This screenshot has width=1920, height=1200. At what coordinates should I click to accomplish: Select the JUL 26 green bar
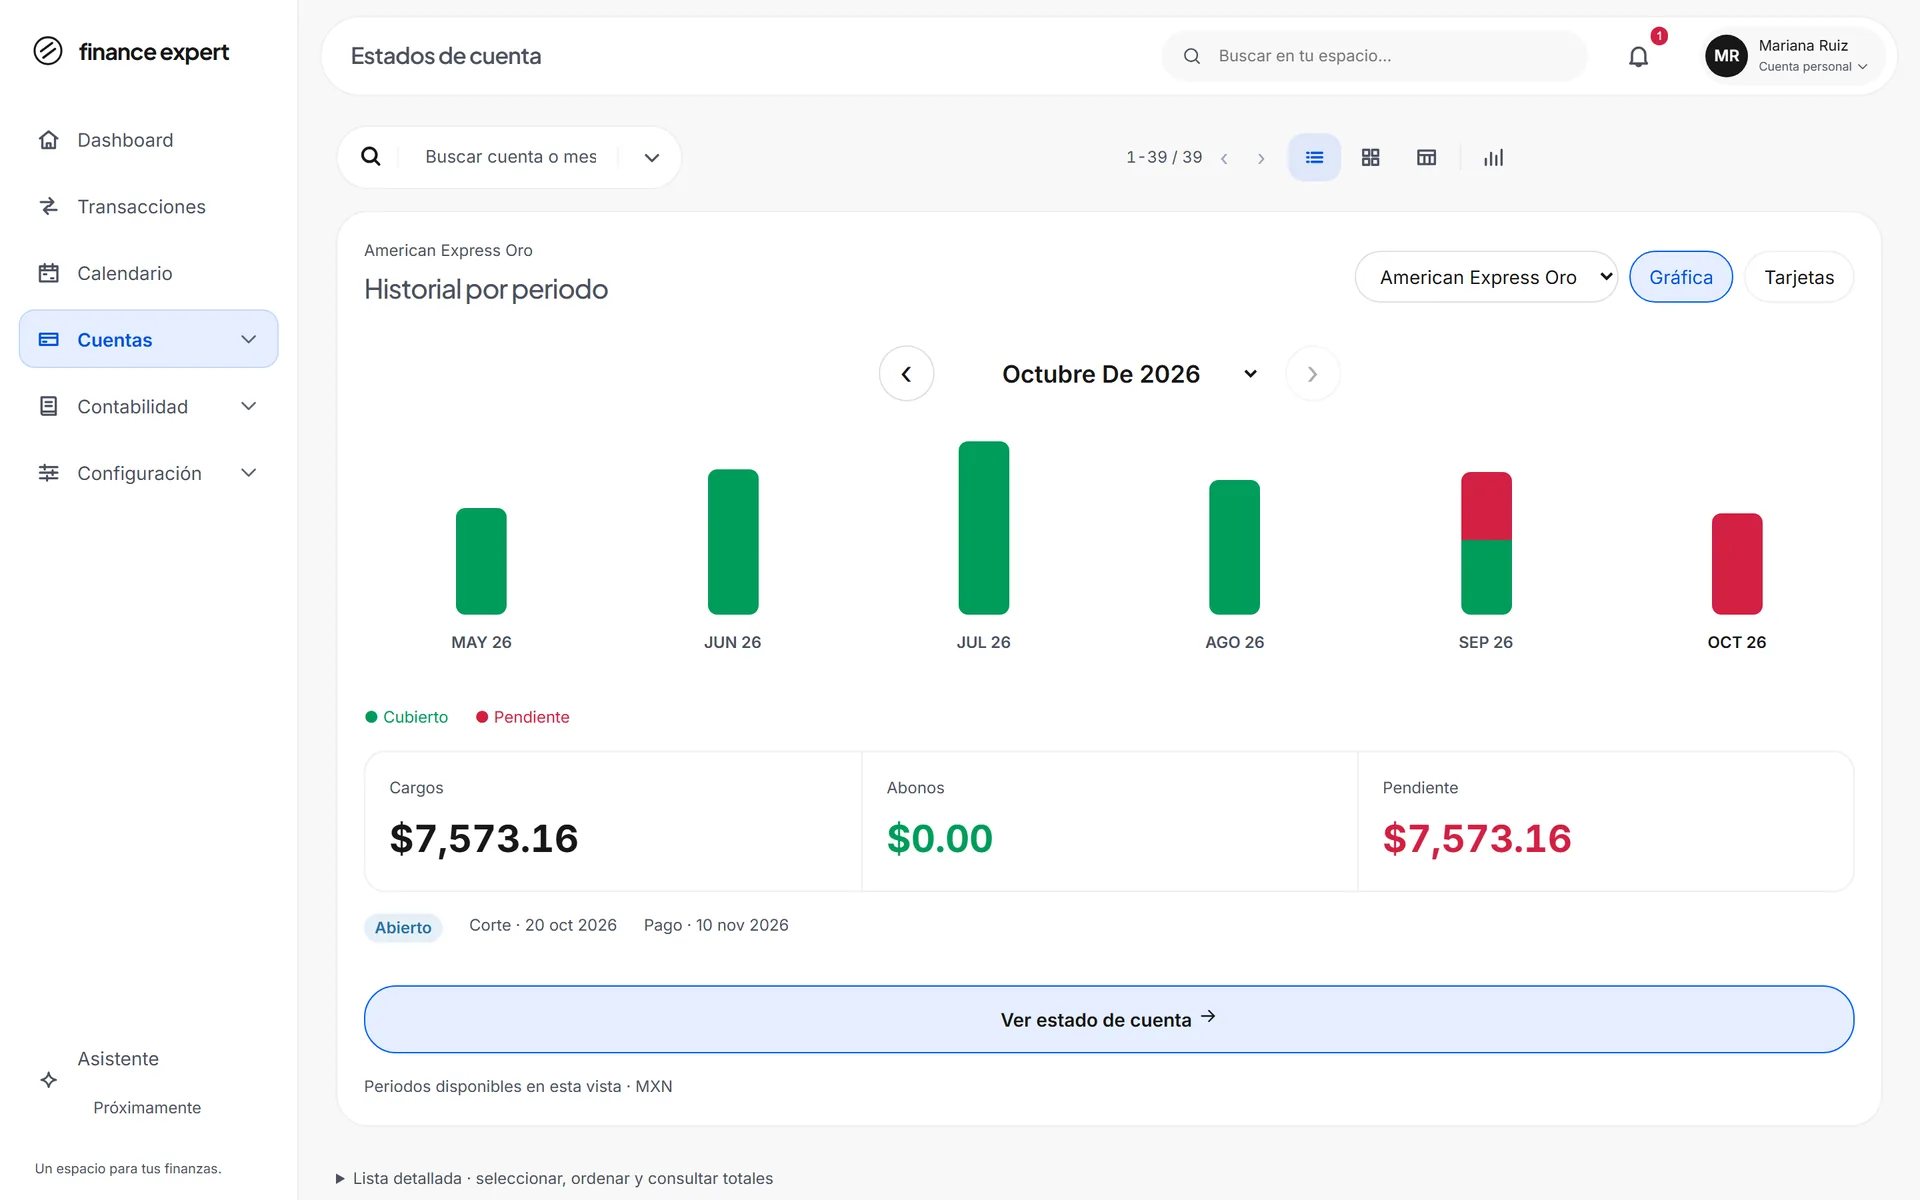point(983,527)
